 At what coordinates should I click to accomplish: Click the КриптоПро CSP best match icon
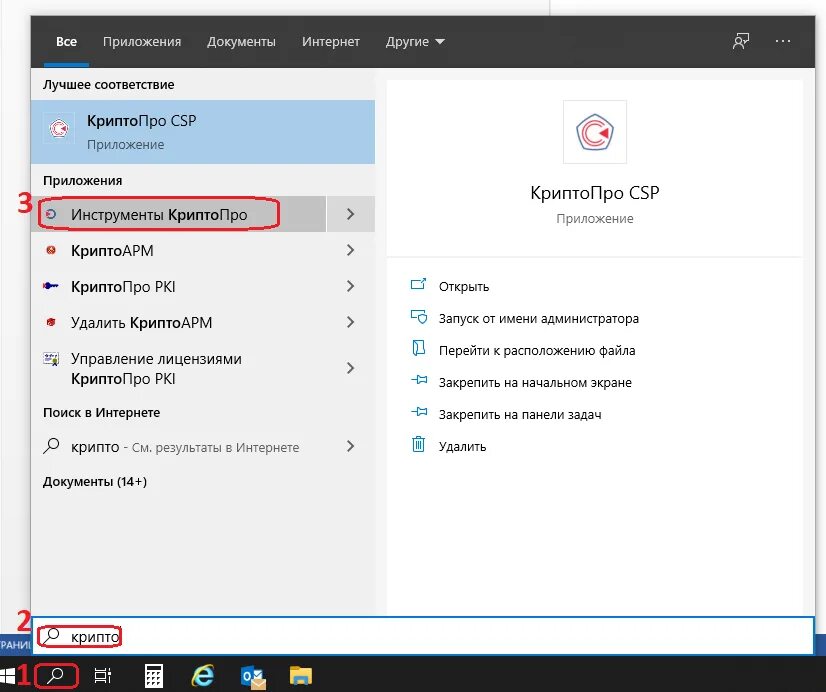tap(59, 128)
